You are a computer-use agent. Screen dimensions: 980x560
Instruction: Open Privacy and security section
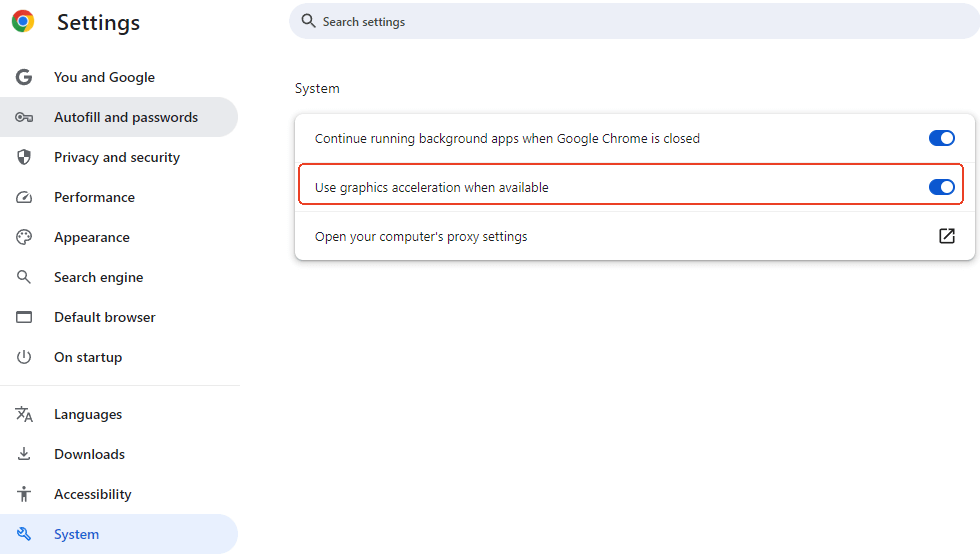pos(119,157)
